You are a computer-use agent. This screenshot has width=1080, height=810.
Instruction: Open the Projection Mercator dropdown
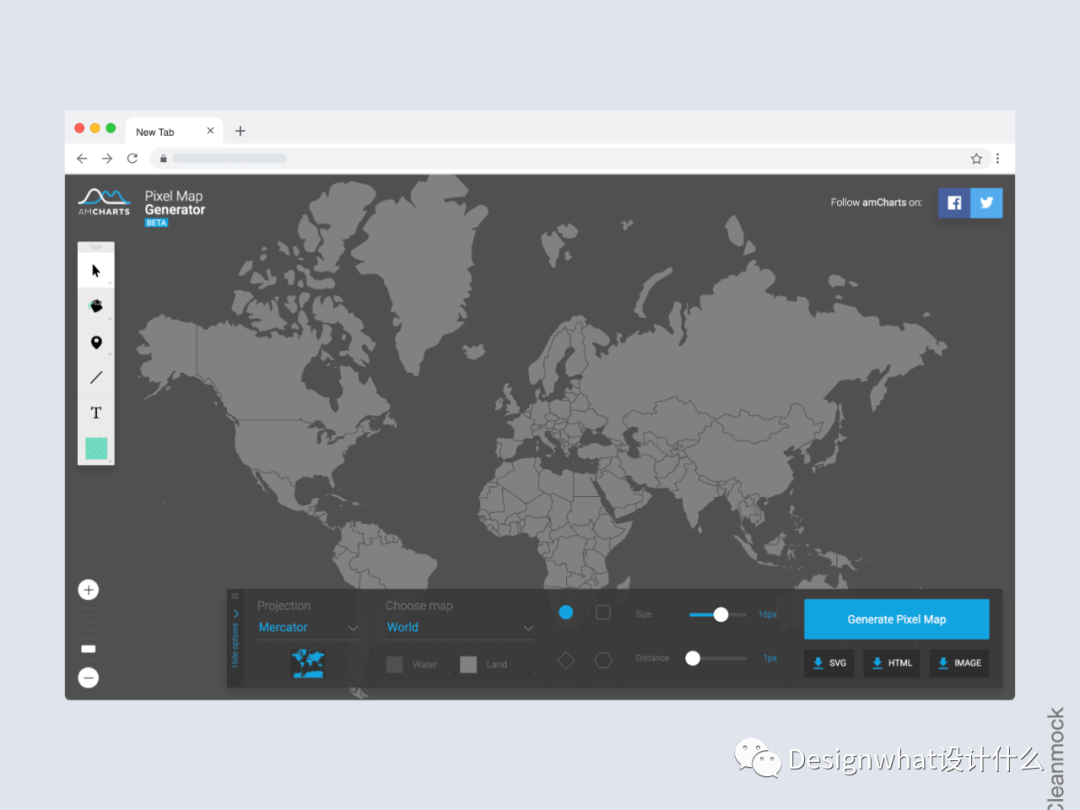(308, 627)
